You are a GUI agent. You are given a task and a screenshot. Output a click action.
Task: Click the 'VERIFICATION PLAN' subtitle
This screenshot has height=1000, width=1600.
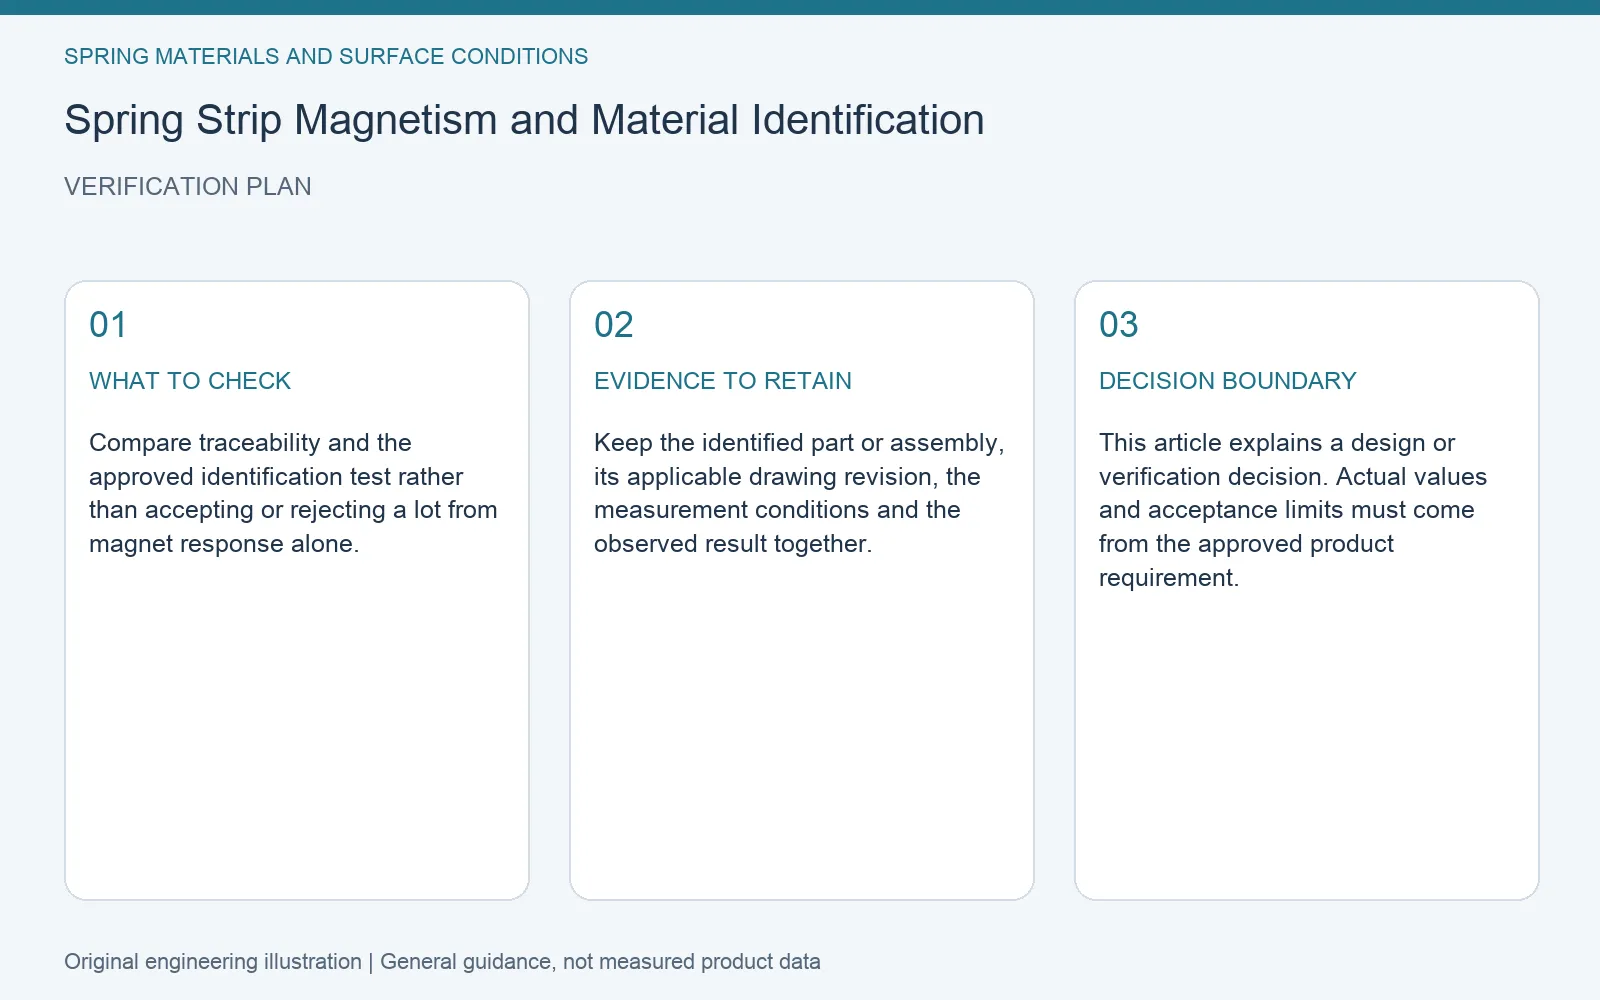tap(188, 187)
